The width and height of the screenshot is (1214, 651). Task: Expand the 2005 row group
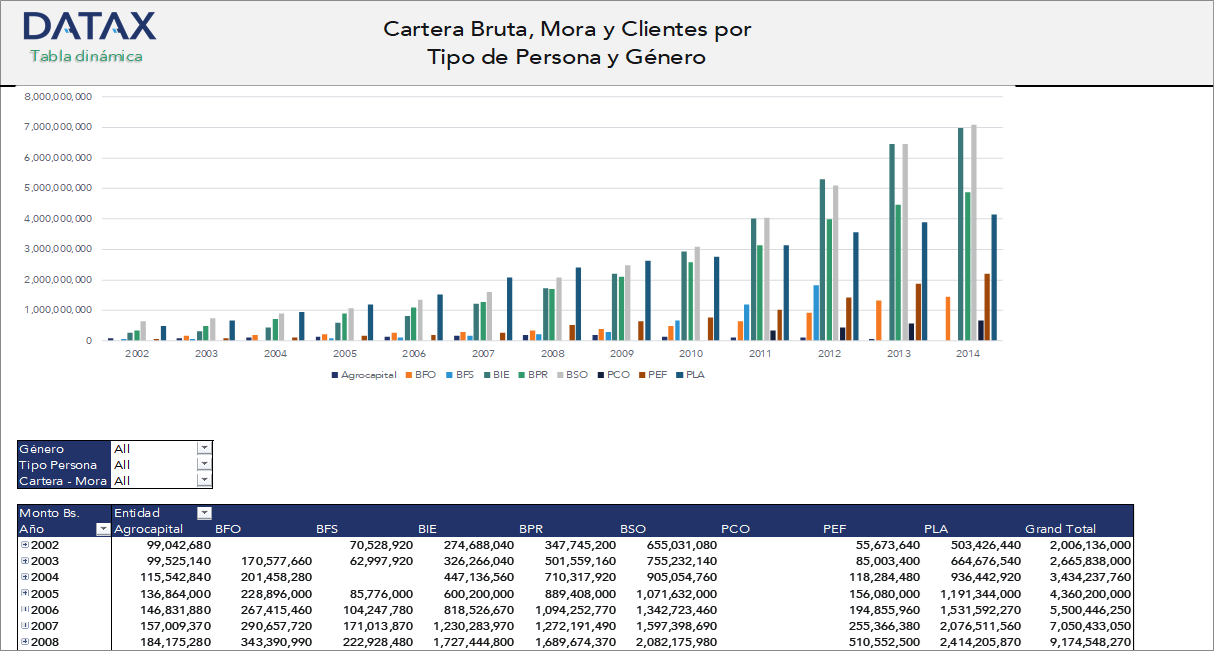click(x=24, y=593)
